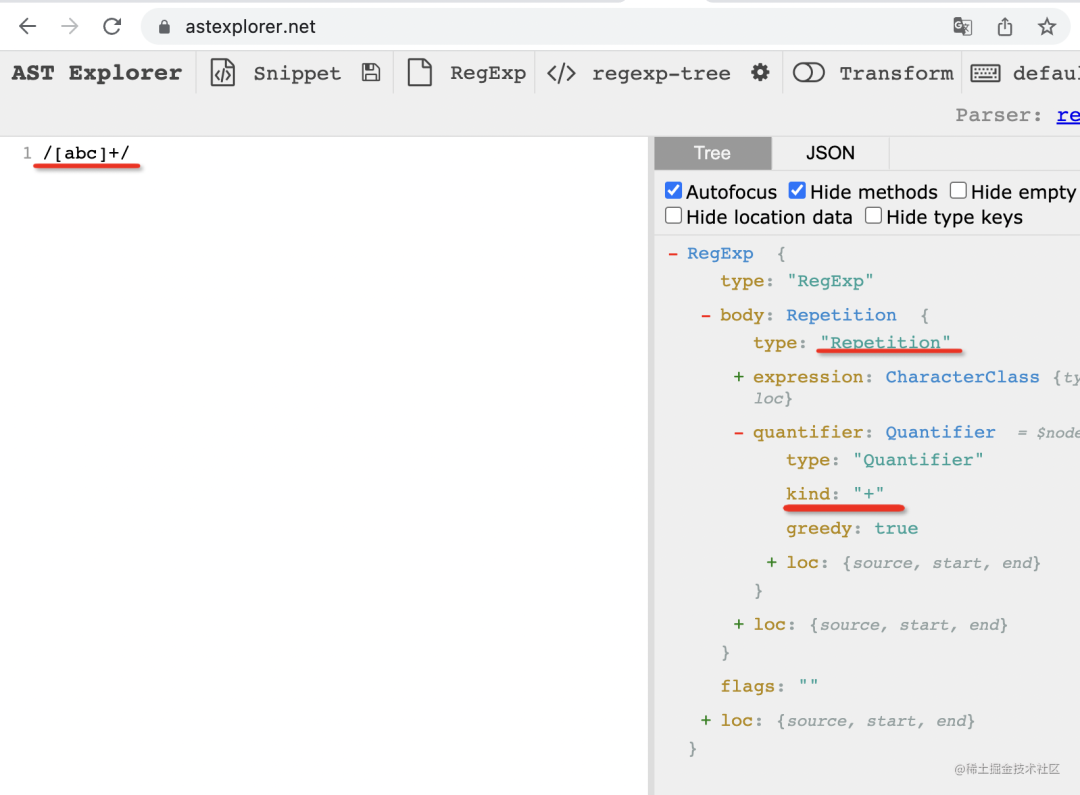Image resolution: width=1080 pixels, height=795 pixels.
Task: Open parser settings gear
Action: point(760,72)
